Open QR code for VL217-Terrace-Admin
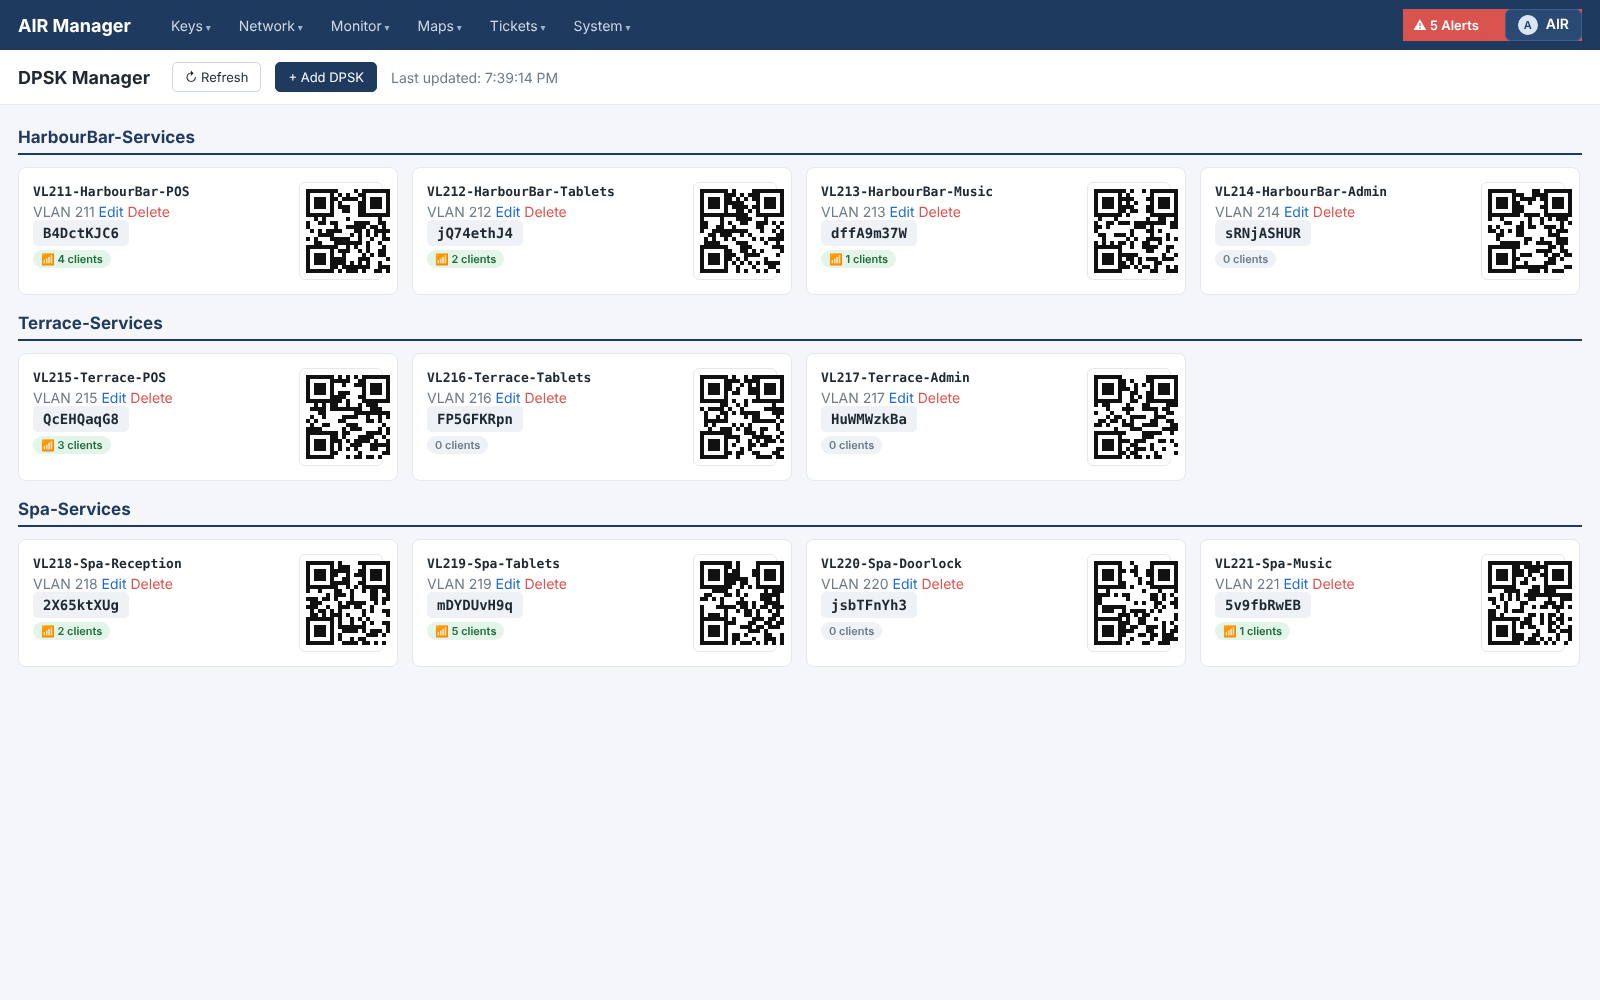The height and width of the screenshot is (1000, 1600). pos(1136,417)
